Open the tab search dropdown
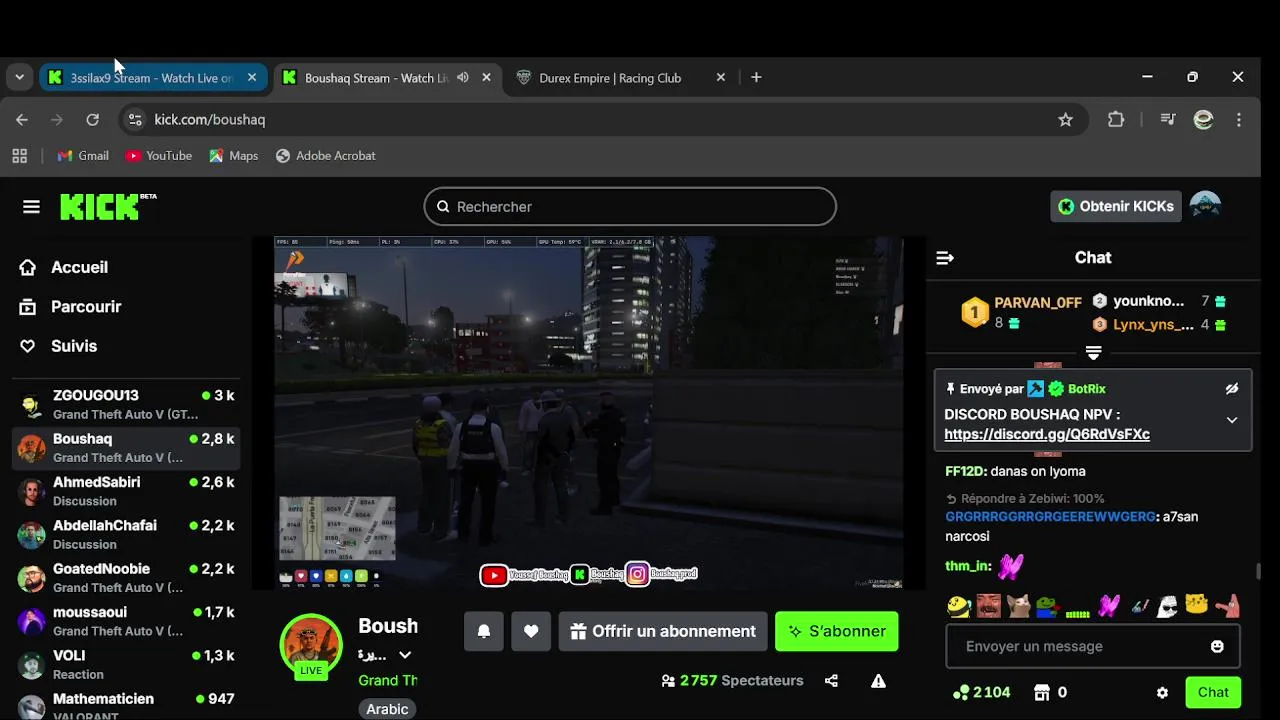Screen dimensions: 1280x720 (x=19, y=78)
